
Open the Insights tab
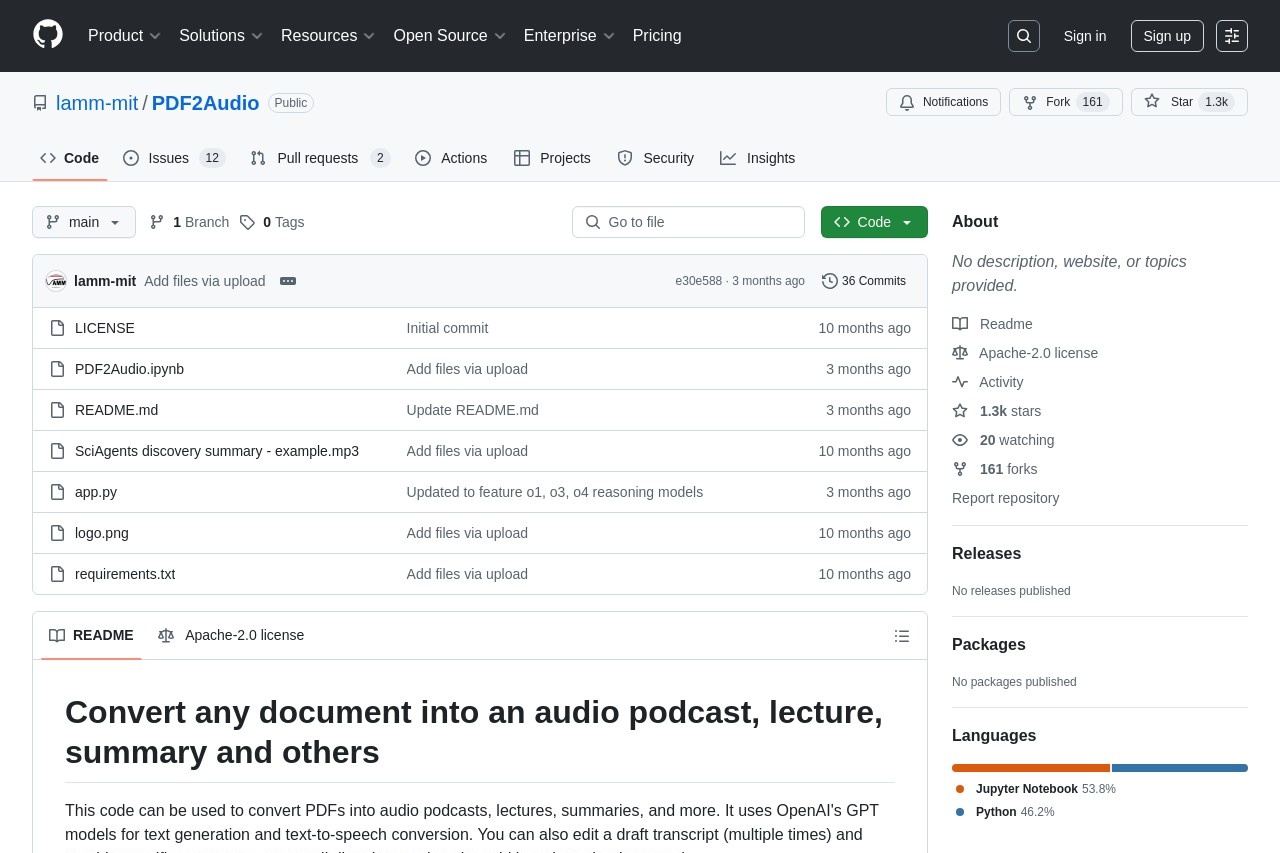coord(758,158)
